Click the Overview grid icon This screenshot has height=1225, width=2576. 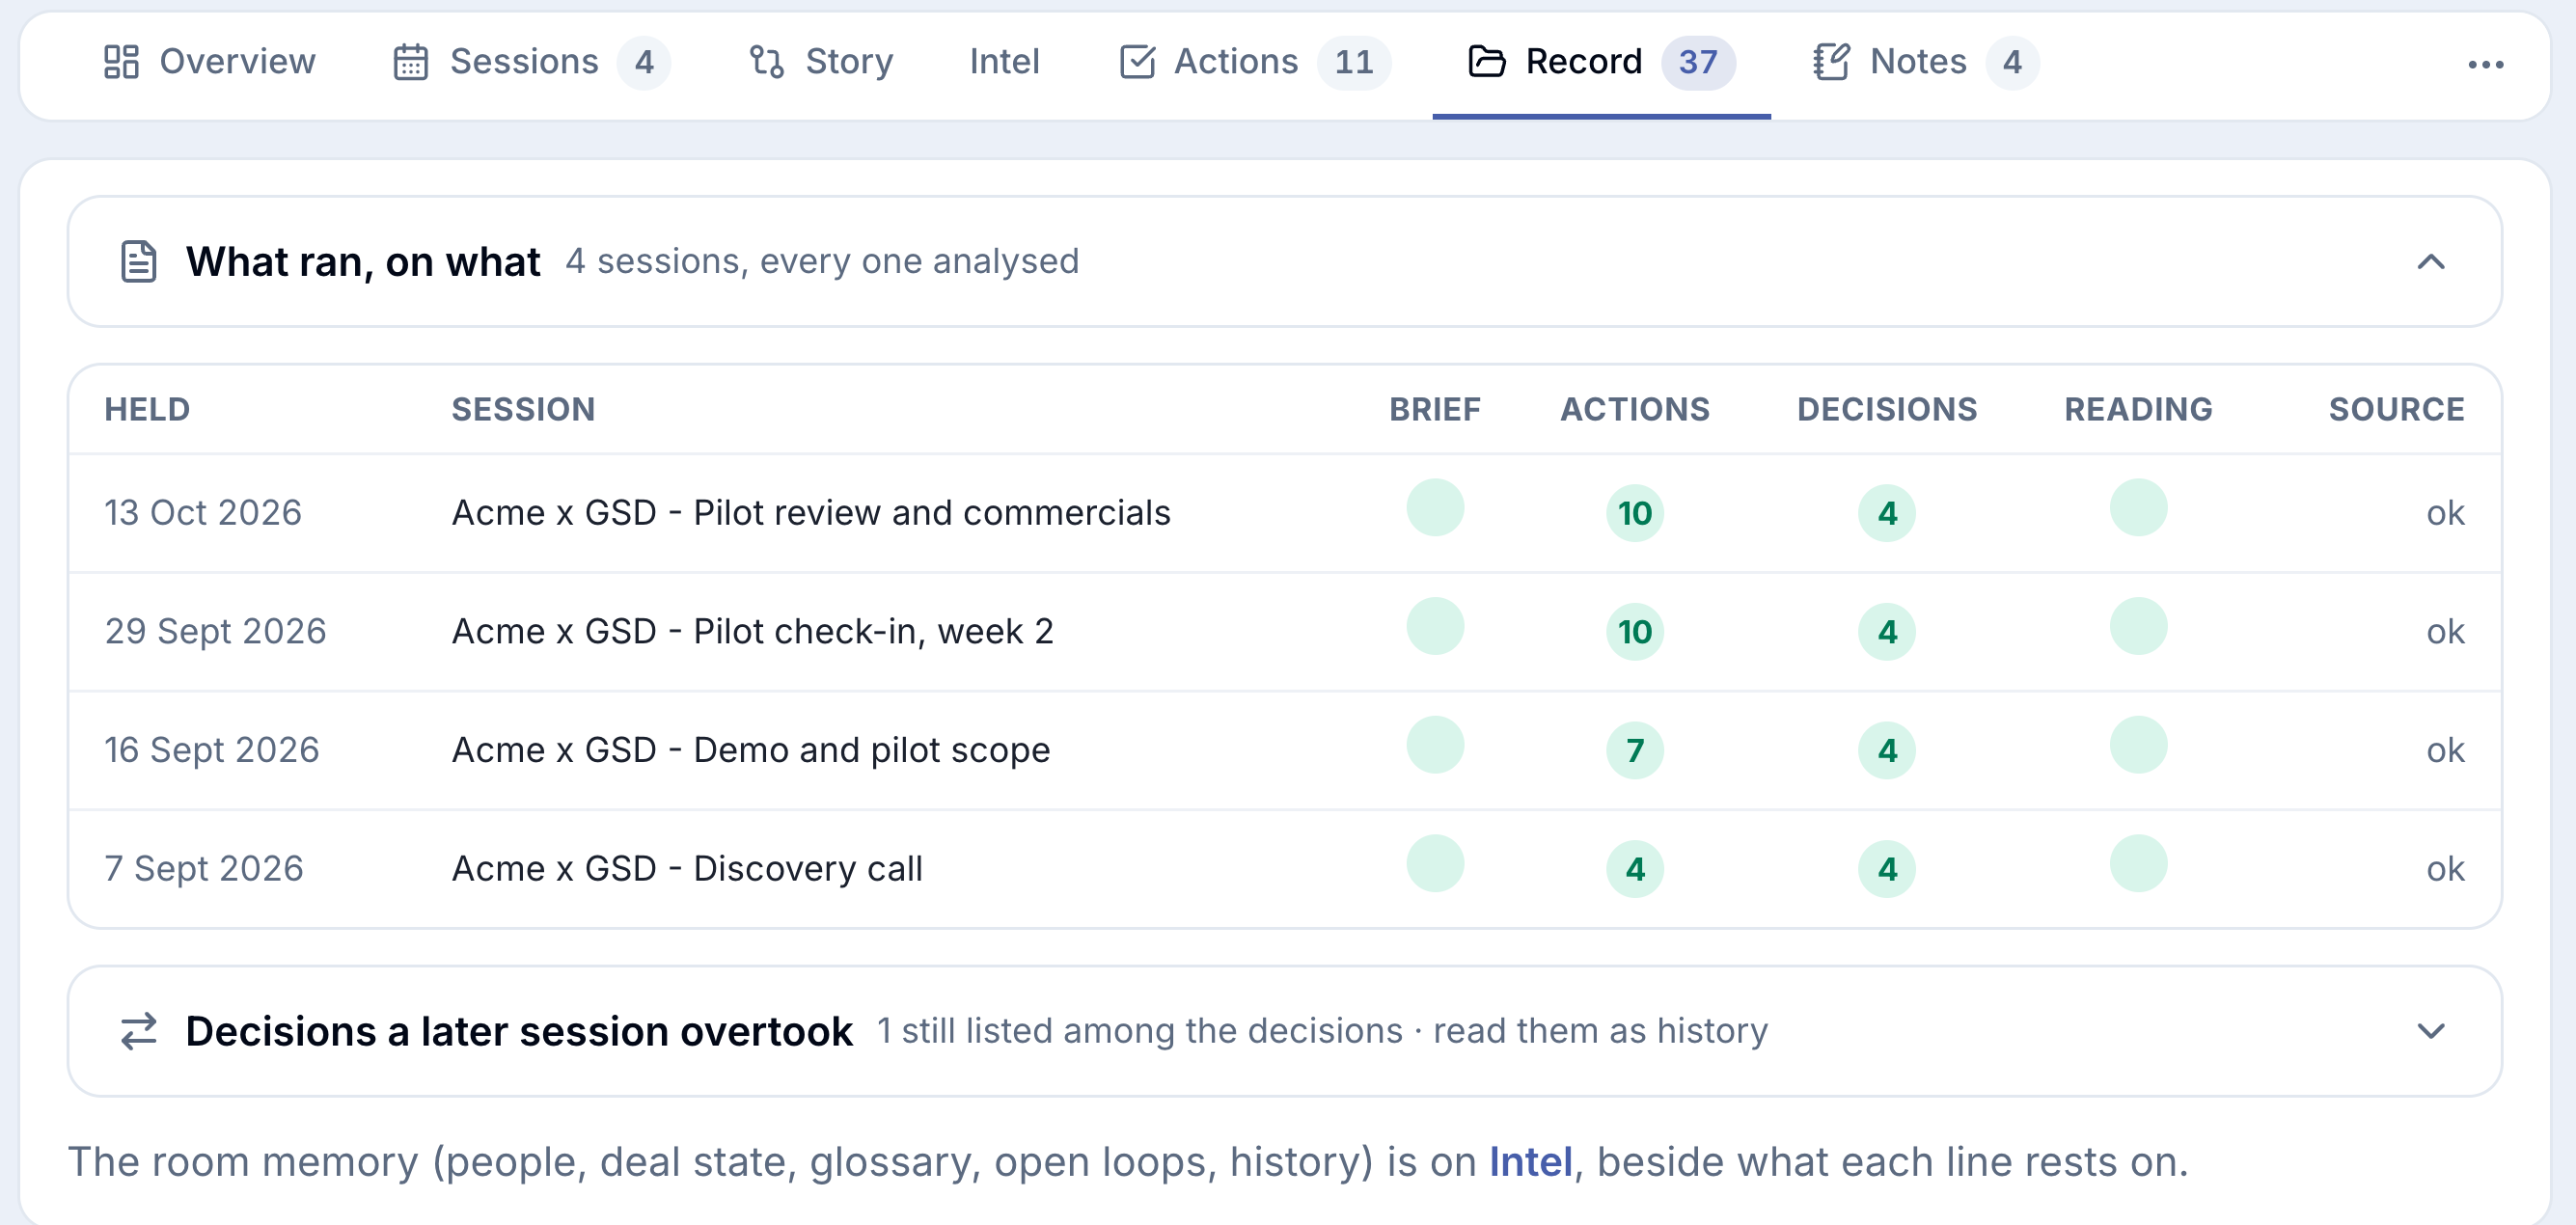pyautogui.click(x=121, y=62)
